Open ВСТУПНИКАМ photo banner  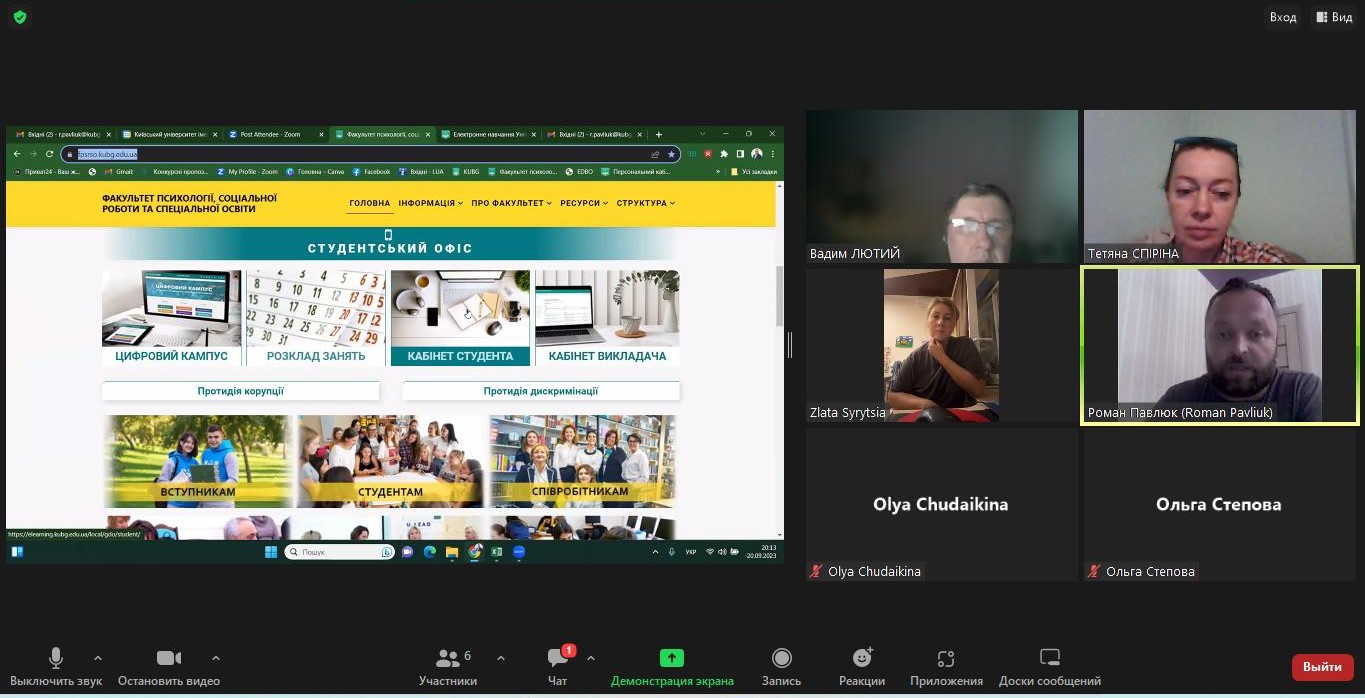pos(197,461)
